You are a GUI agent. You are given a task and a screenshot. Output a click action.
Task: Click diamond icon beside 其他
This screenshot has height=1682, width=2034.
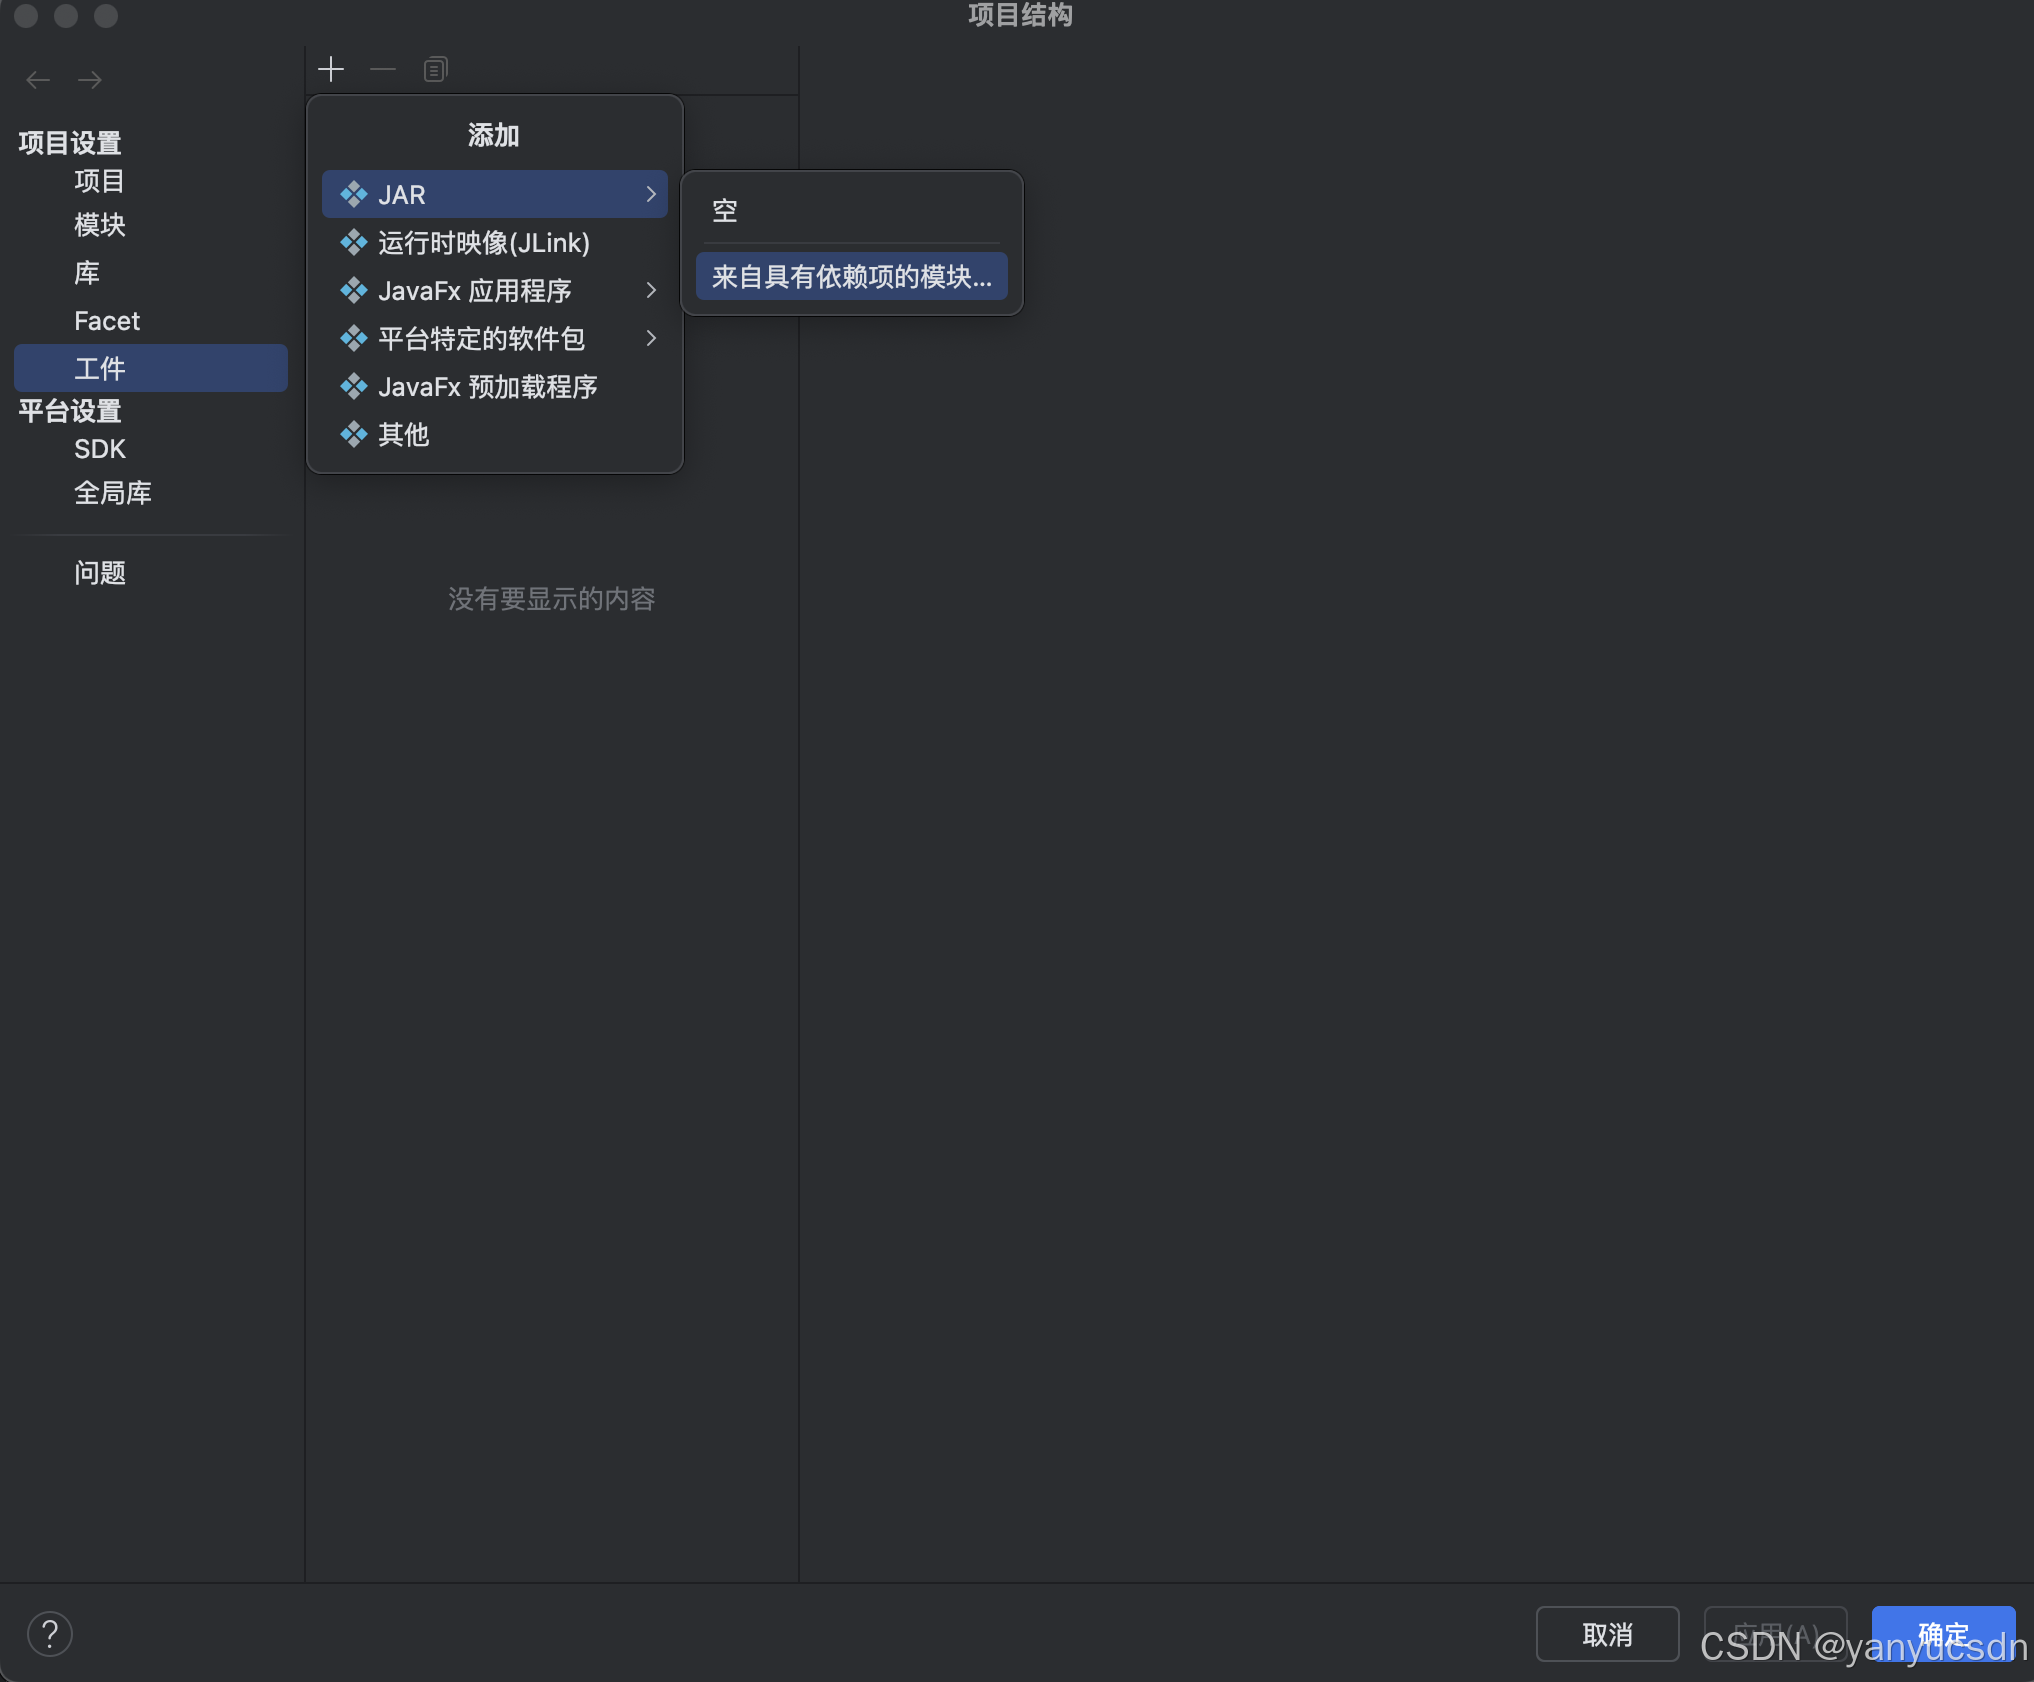point(353,435)
